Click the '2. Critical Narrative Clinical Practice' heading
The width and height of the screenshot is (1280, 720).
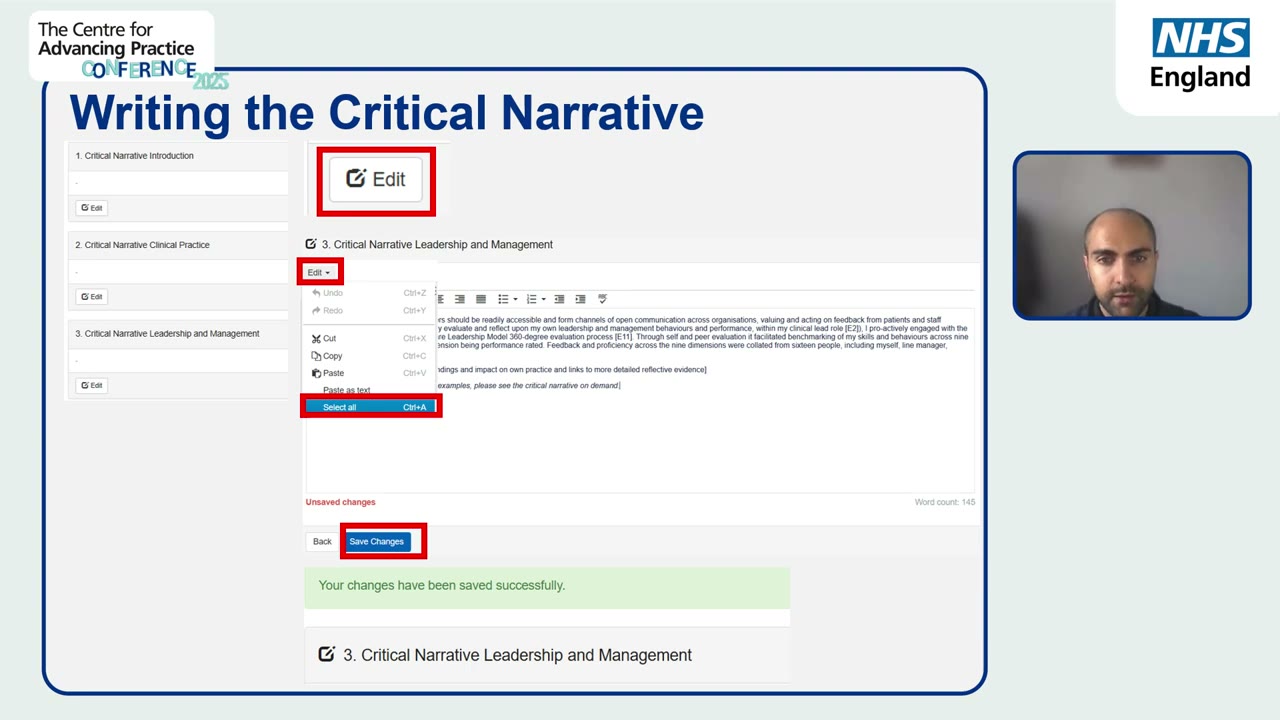[x=143, y=245]
